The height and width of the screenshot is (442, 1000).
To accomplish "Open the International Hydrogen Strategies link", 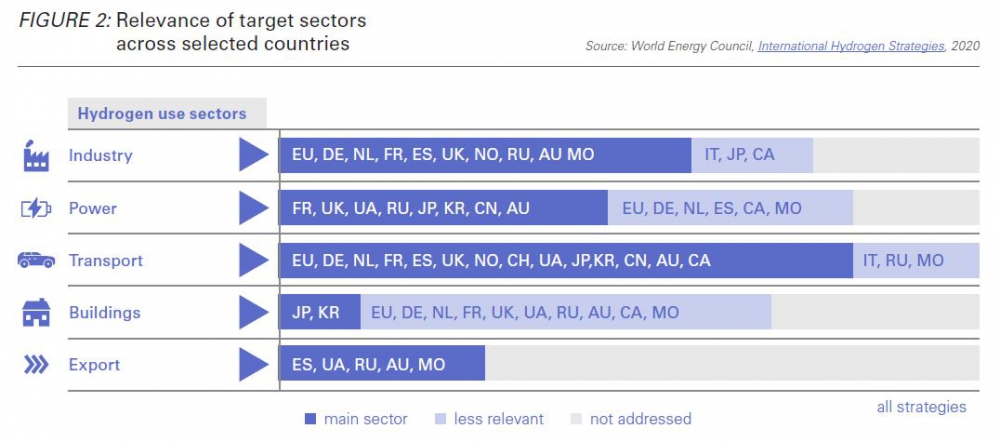I will coord(851,46).
